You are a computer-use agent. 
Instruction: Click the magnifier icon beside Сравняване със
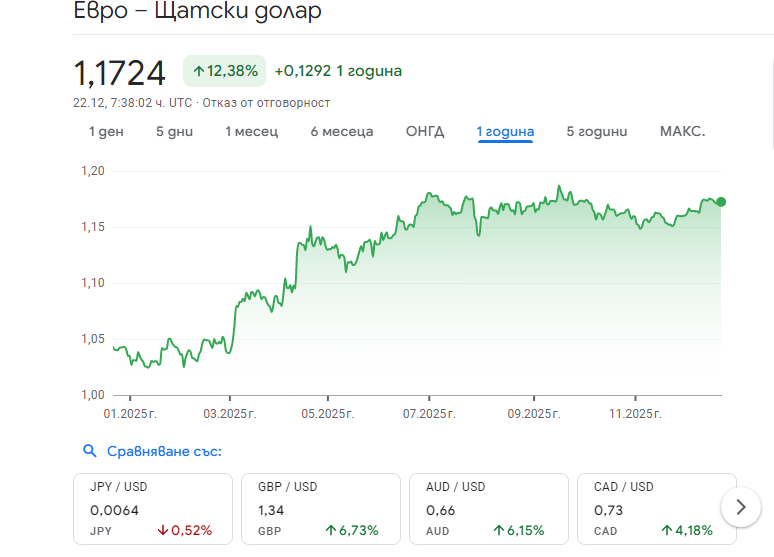point(89,450)
